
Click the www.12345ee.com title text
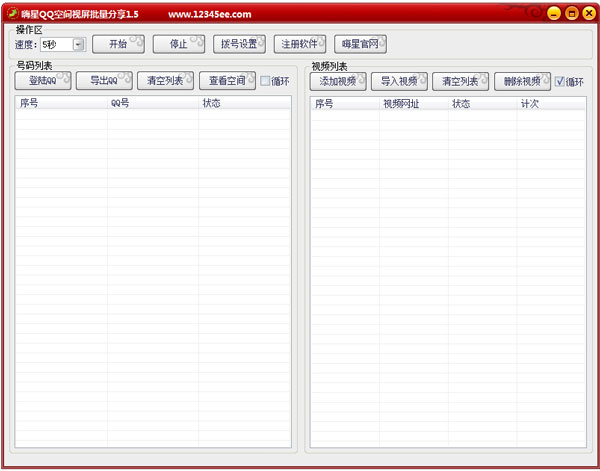pyautogui.click(x=210, y=15)
